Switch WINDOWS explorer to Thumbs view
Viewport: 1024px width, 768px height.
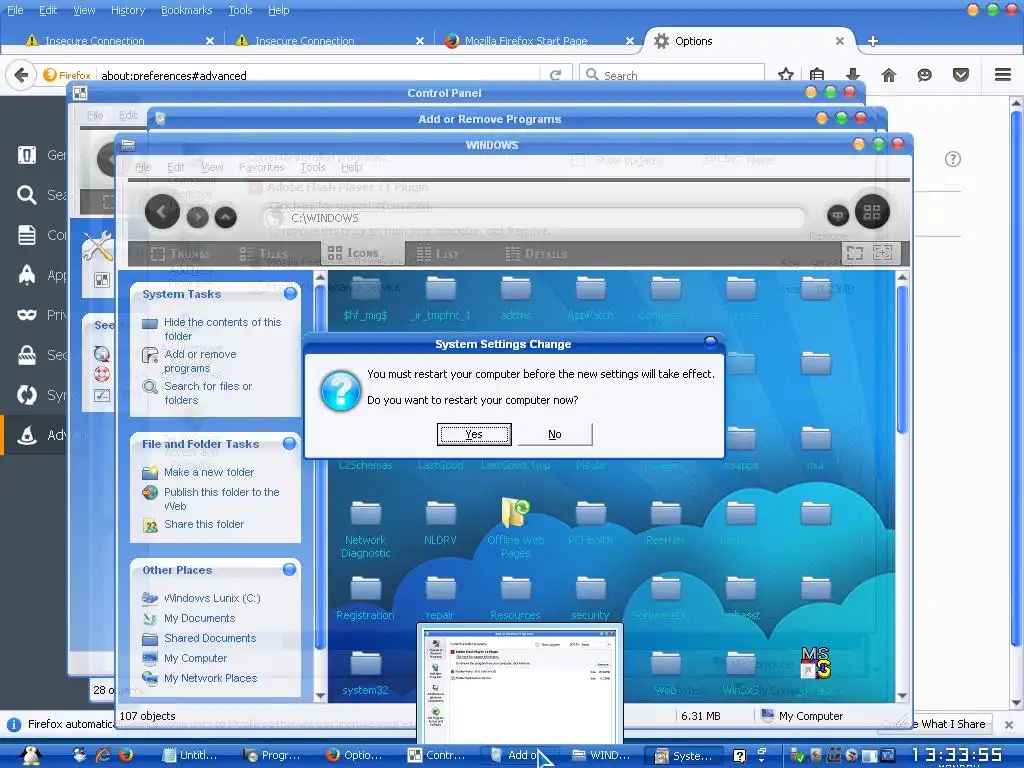(180, 253)
